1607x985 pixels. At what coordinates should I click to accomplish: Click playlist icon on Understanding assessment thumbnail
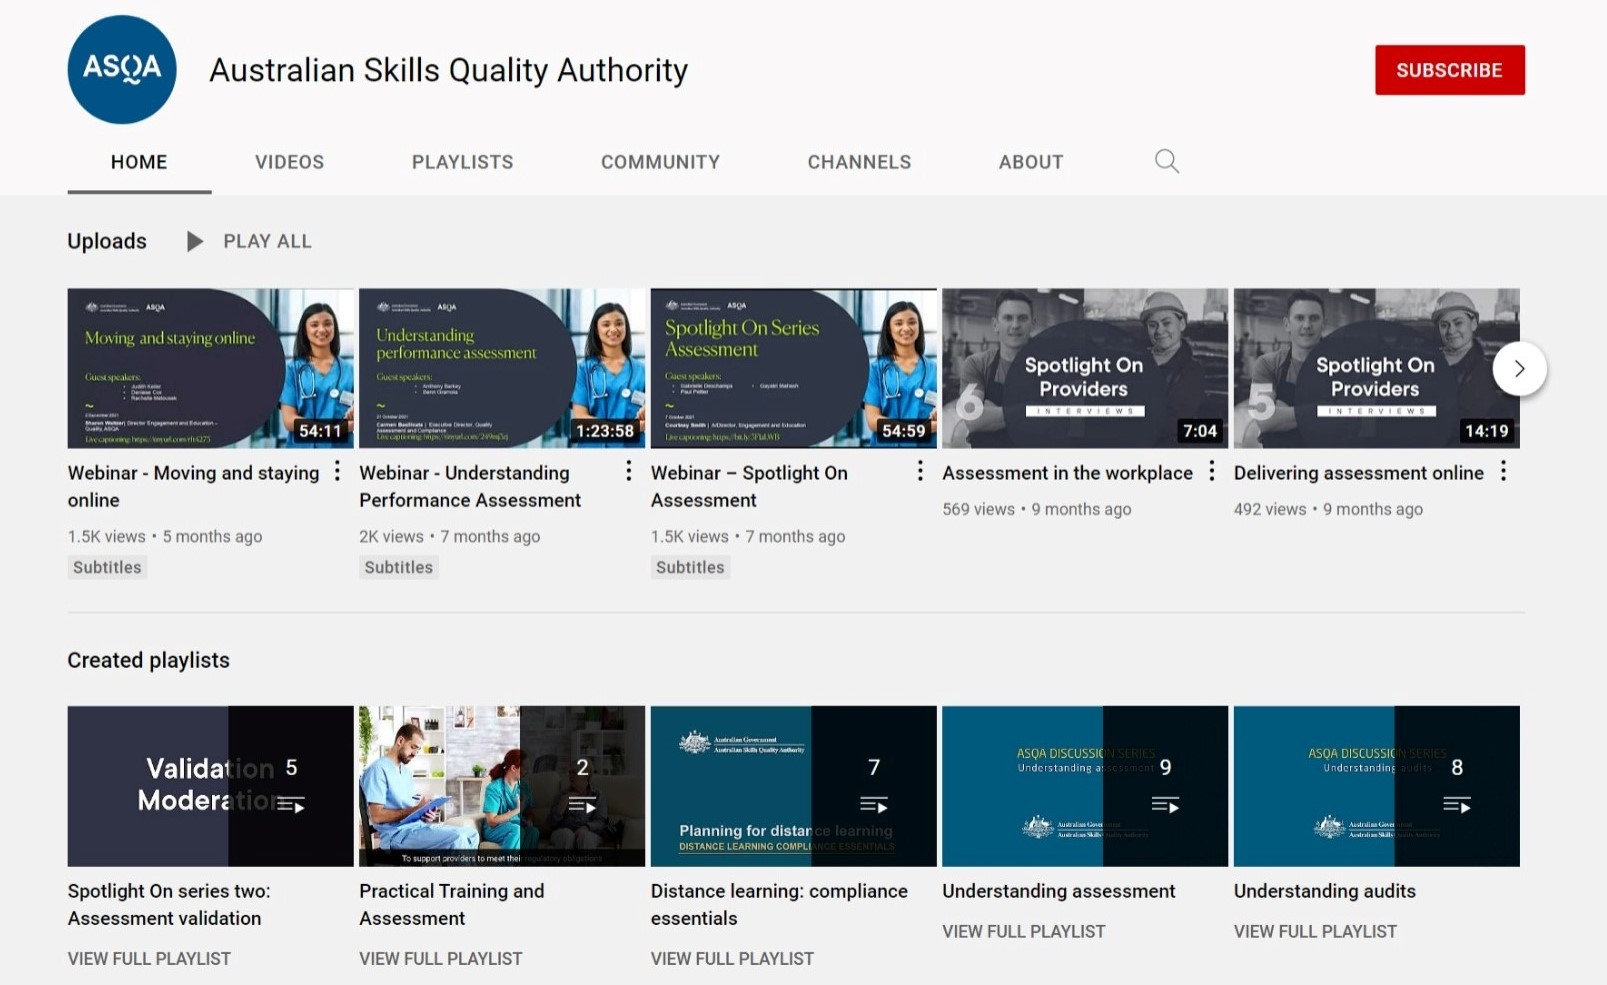pos(1165,804)
